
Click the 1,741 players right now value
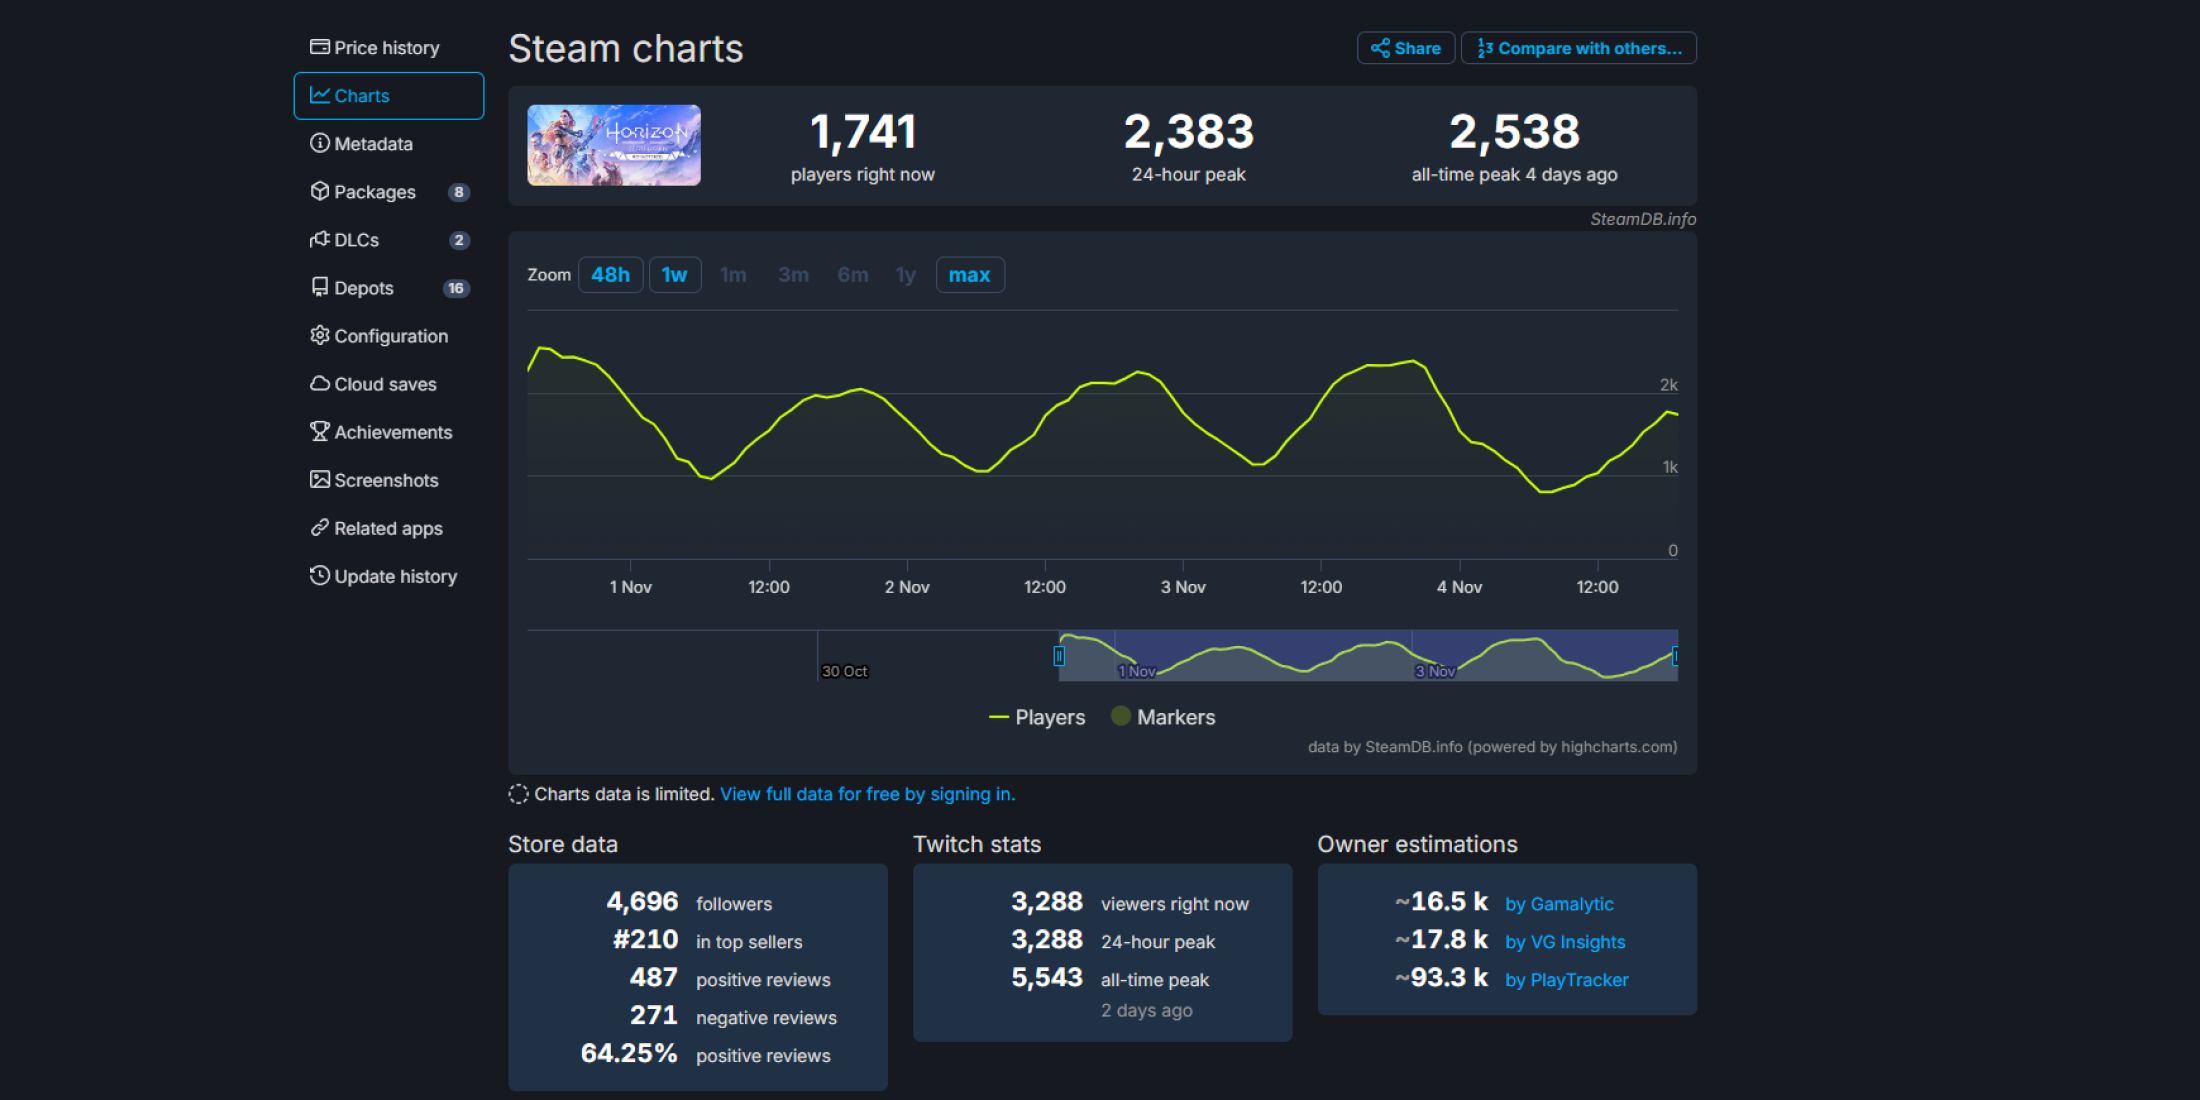click(863, 132)
